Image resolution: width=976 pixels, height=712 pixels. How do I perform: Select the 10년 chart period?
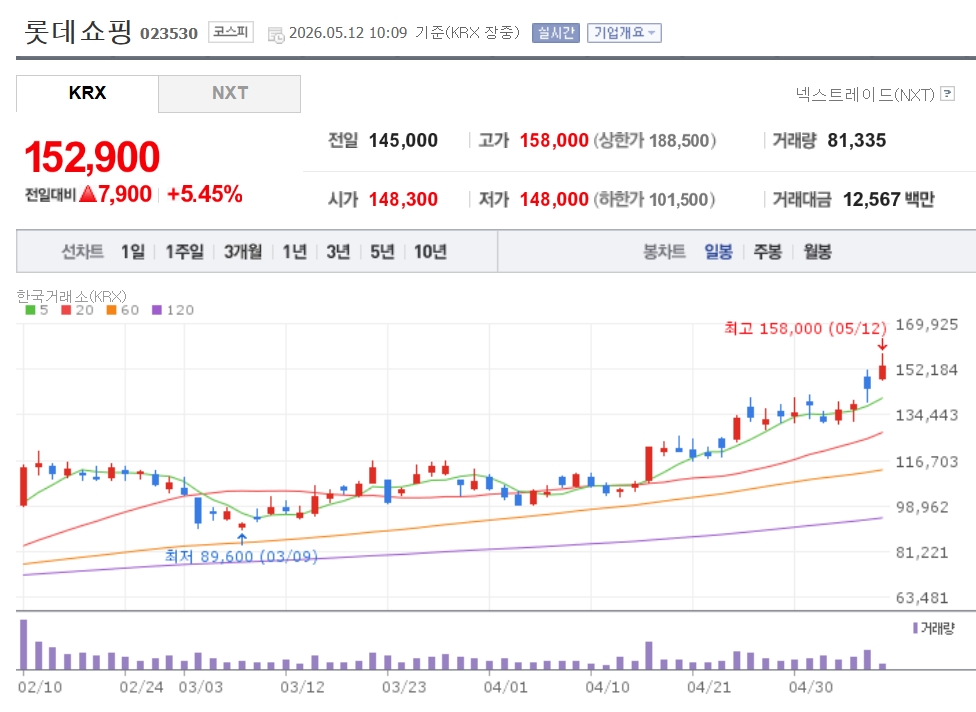pos(430,251)
